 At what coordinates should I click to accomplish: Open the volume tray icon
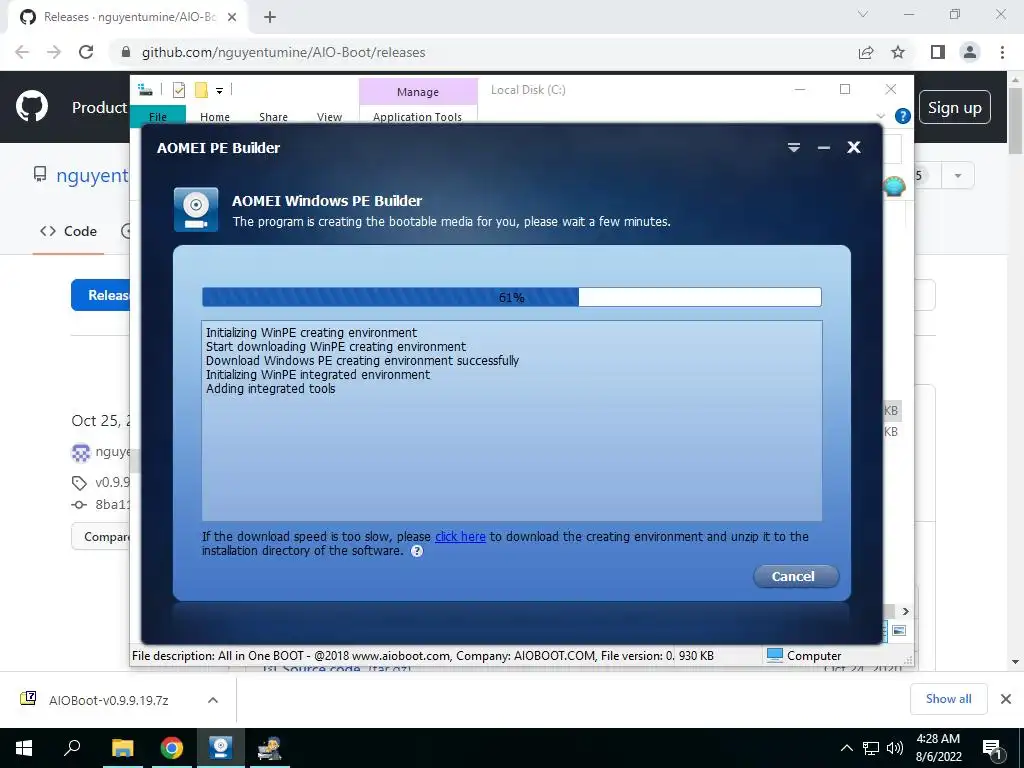click(895, 748)
